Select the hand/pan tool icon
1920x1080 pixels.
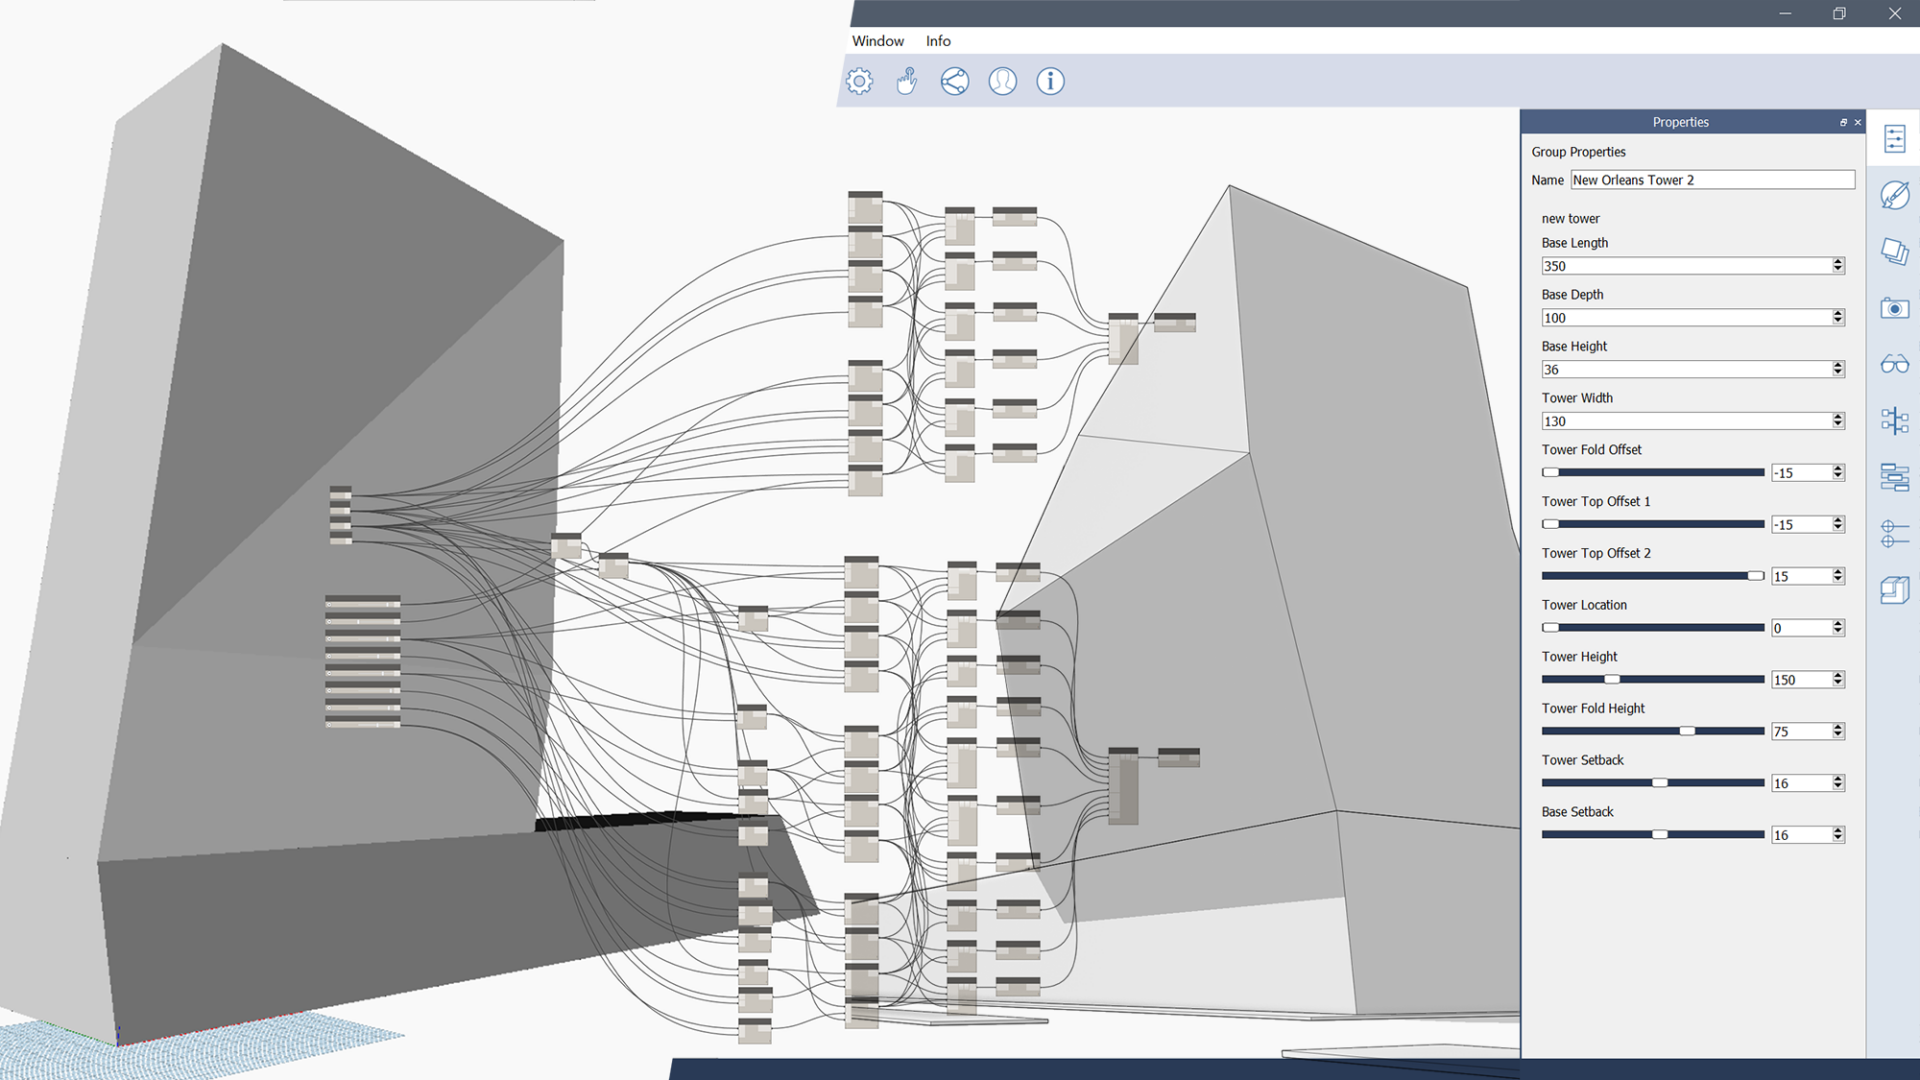pos(906,80)
